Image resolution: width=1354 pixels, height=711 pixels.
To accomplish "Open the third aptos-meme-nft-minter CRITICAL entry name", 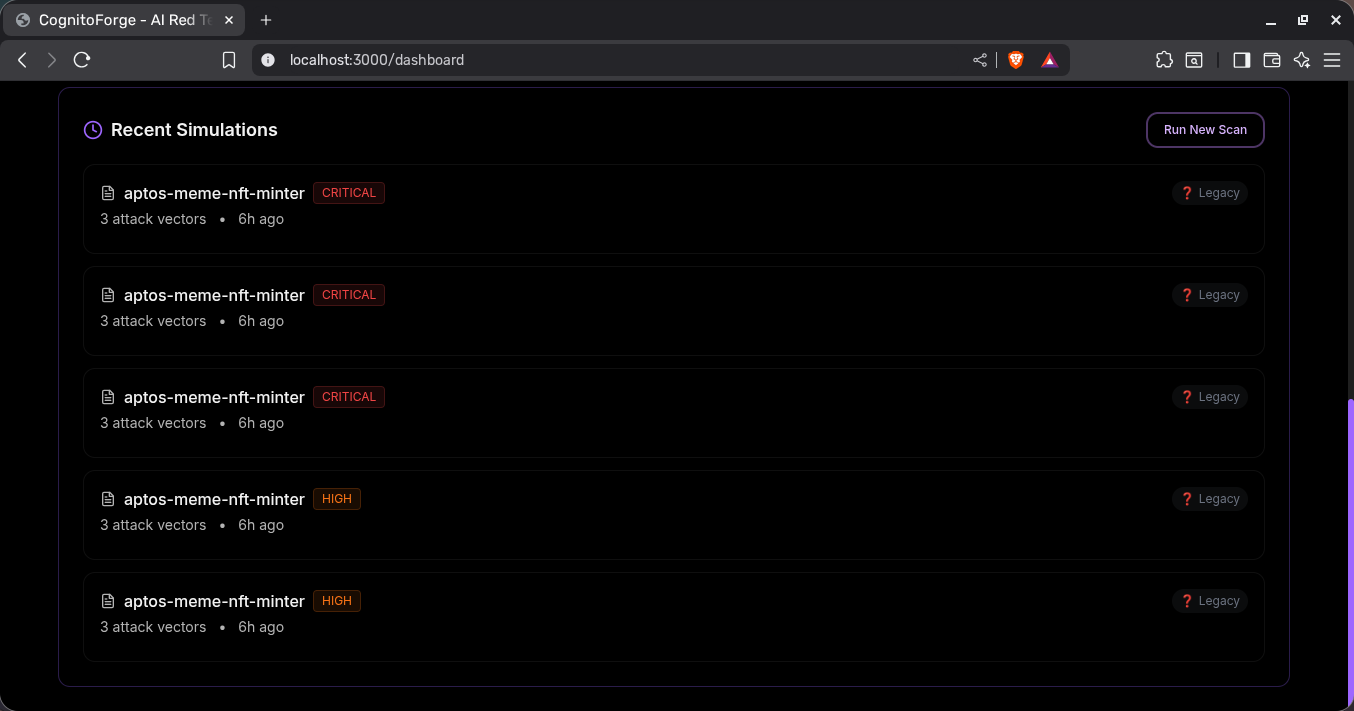I will coord(214,397).
